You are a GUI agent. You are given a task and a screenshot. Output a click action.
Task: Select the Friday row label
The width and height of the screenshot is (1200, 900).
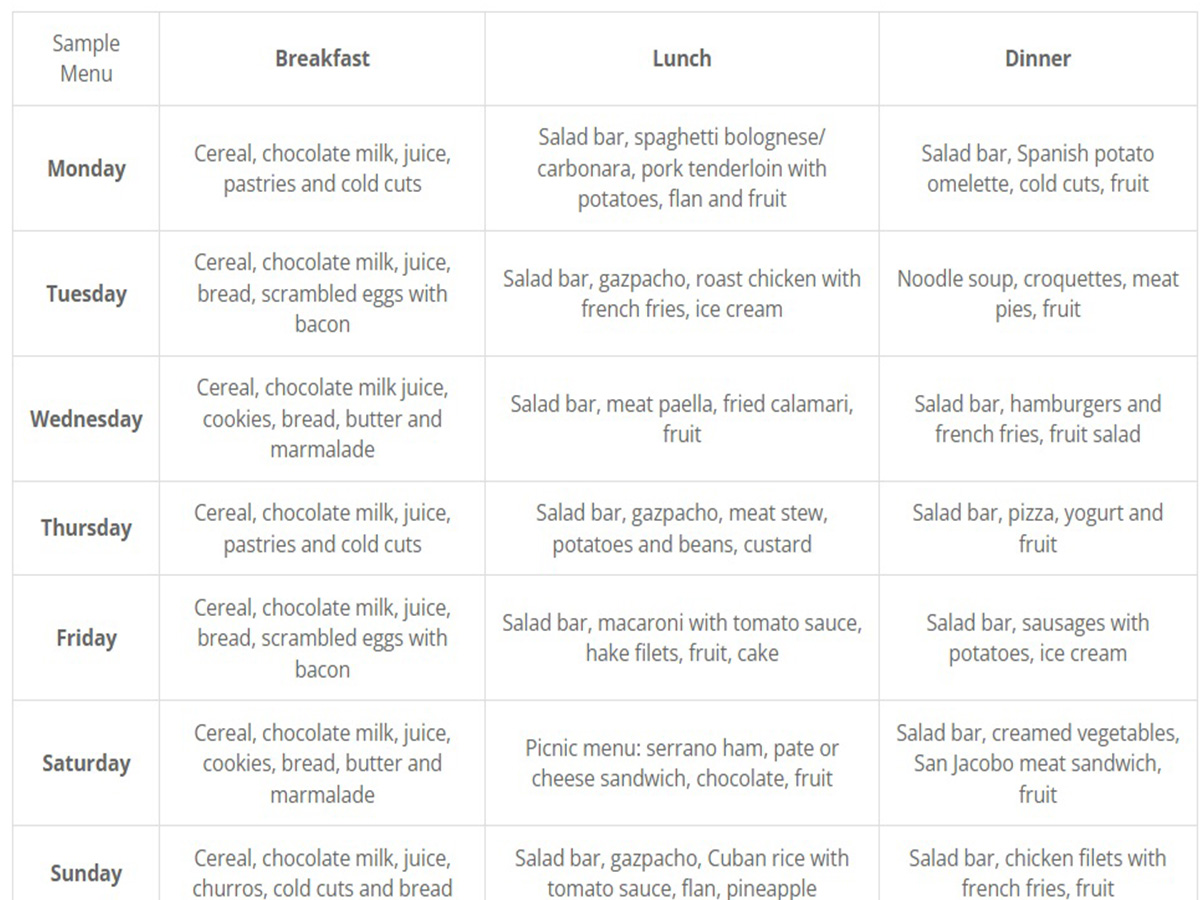pos(86,638)
